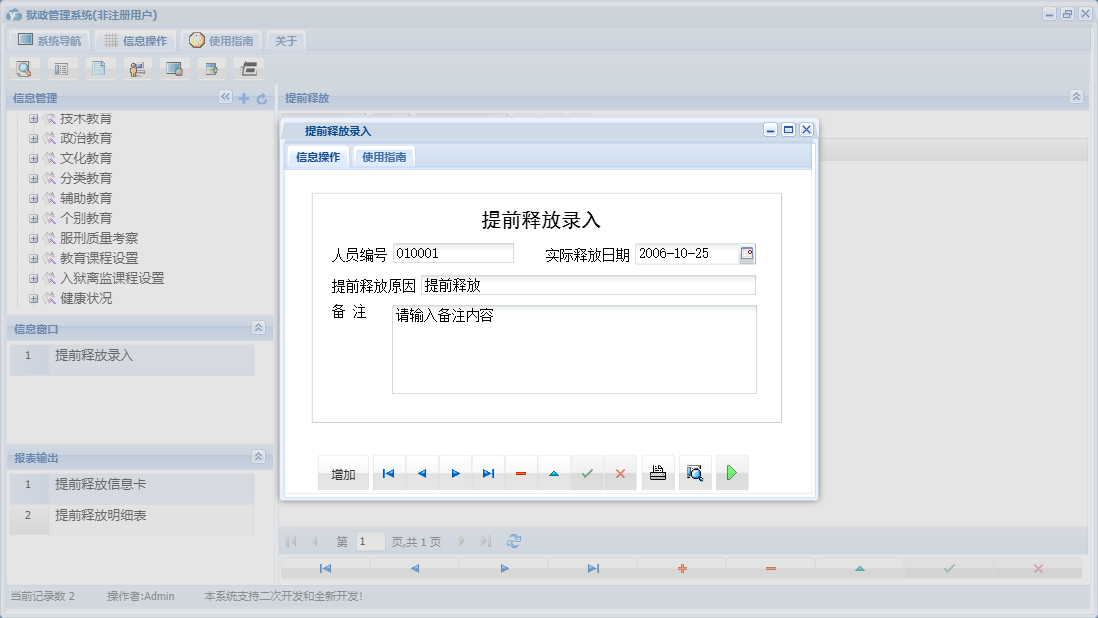This screenshot has height=618, width=1098.
Task: Select the personnel management toolbar icon
Action: pos(137,68)
